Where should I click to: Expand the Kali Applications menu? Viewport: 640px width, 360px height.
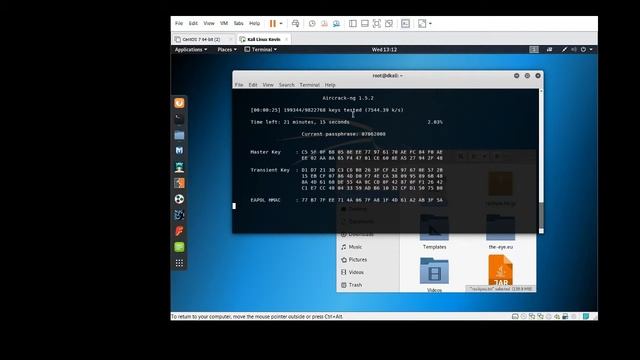click(x=191, y=49)
